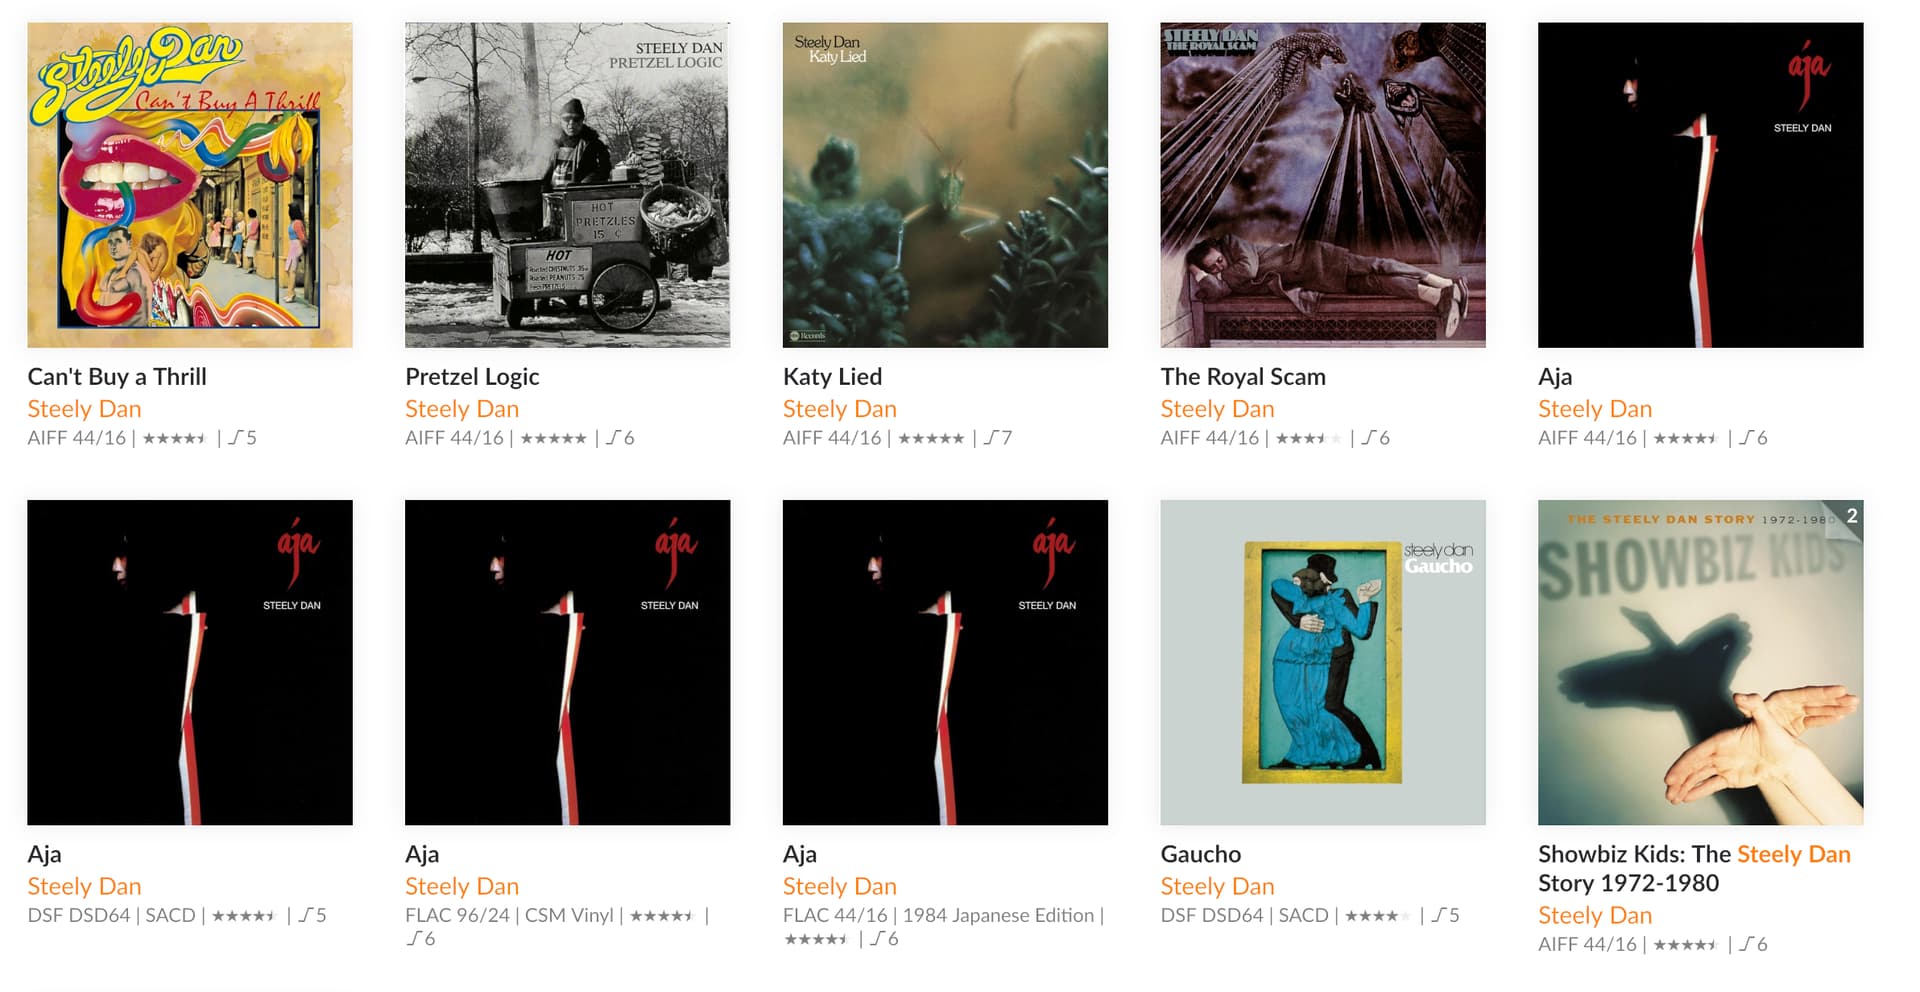Click the Katy Lied album title

click(832, 377)
